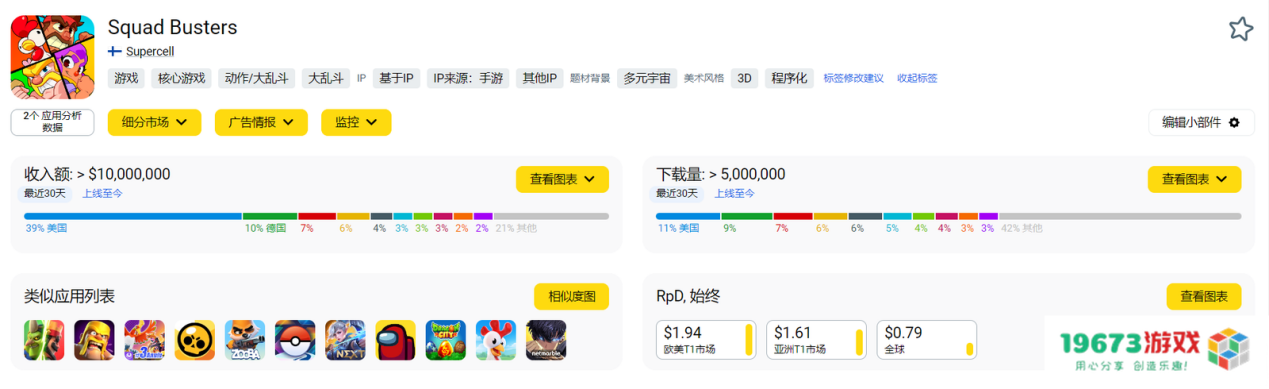Click the gear icon in 编辑小部件

click(x=1234, y=123)
